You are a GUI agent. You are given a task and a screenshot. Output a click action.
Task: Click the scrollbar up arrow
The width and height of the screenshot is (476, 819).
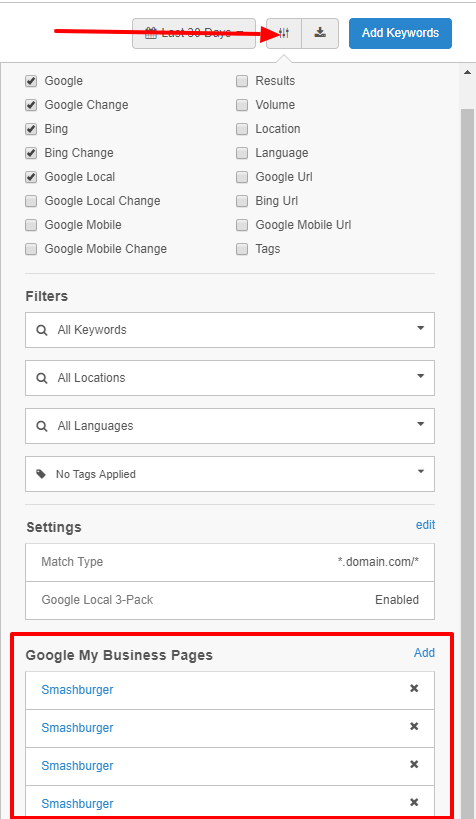(468, 73)
